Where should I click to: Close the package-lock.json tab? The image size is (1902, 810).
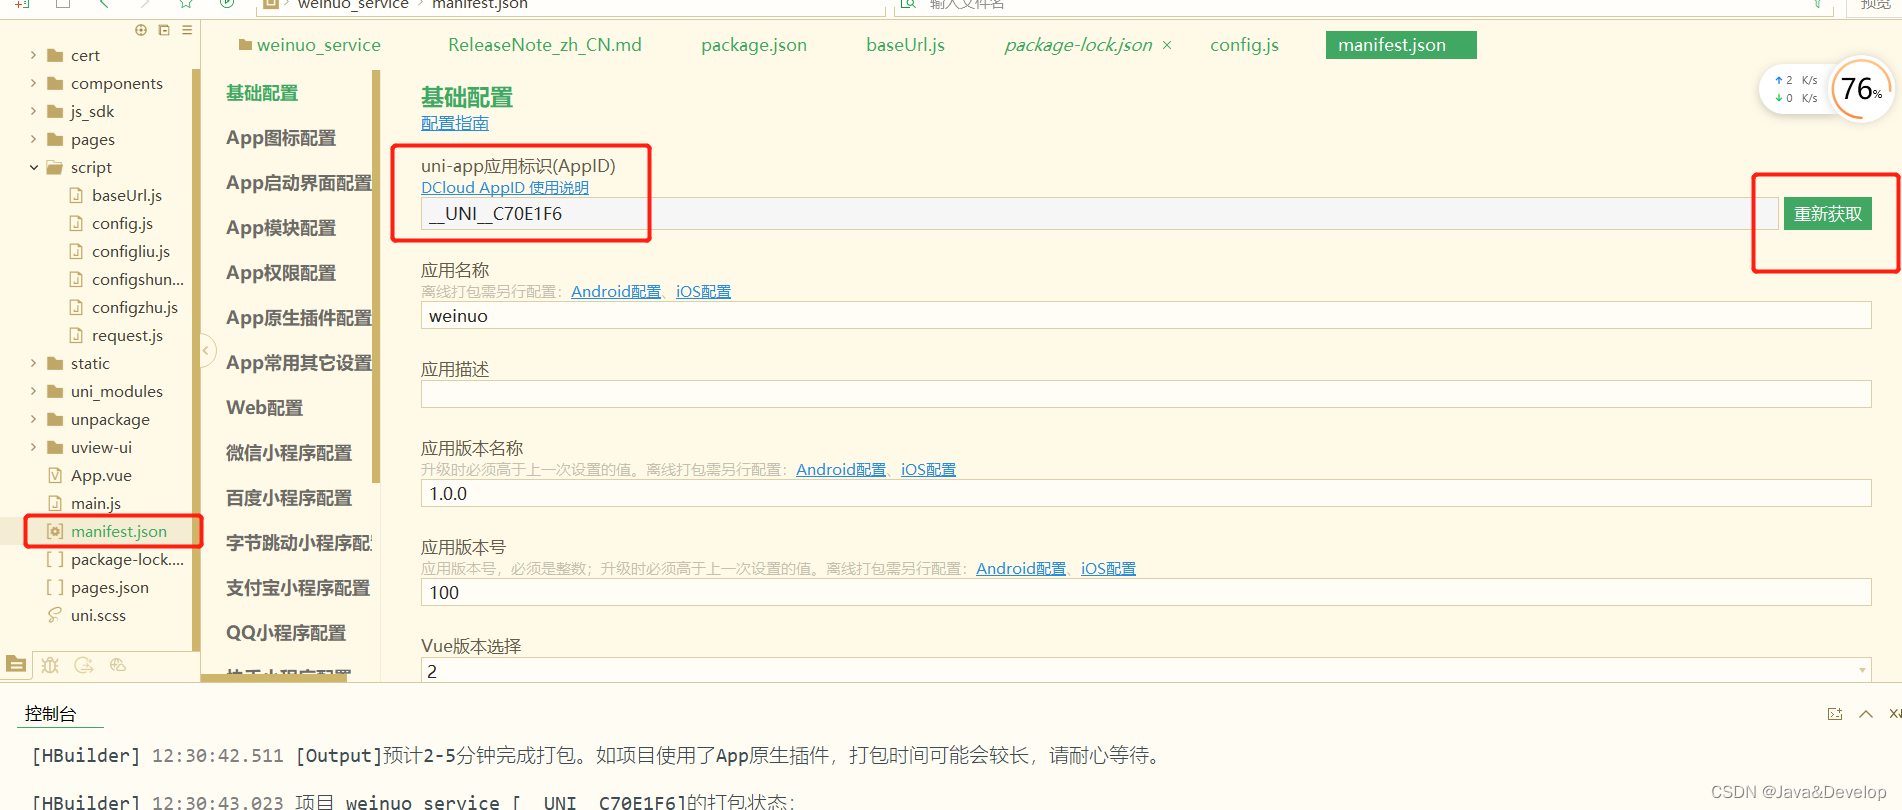tap(1167, 45)
